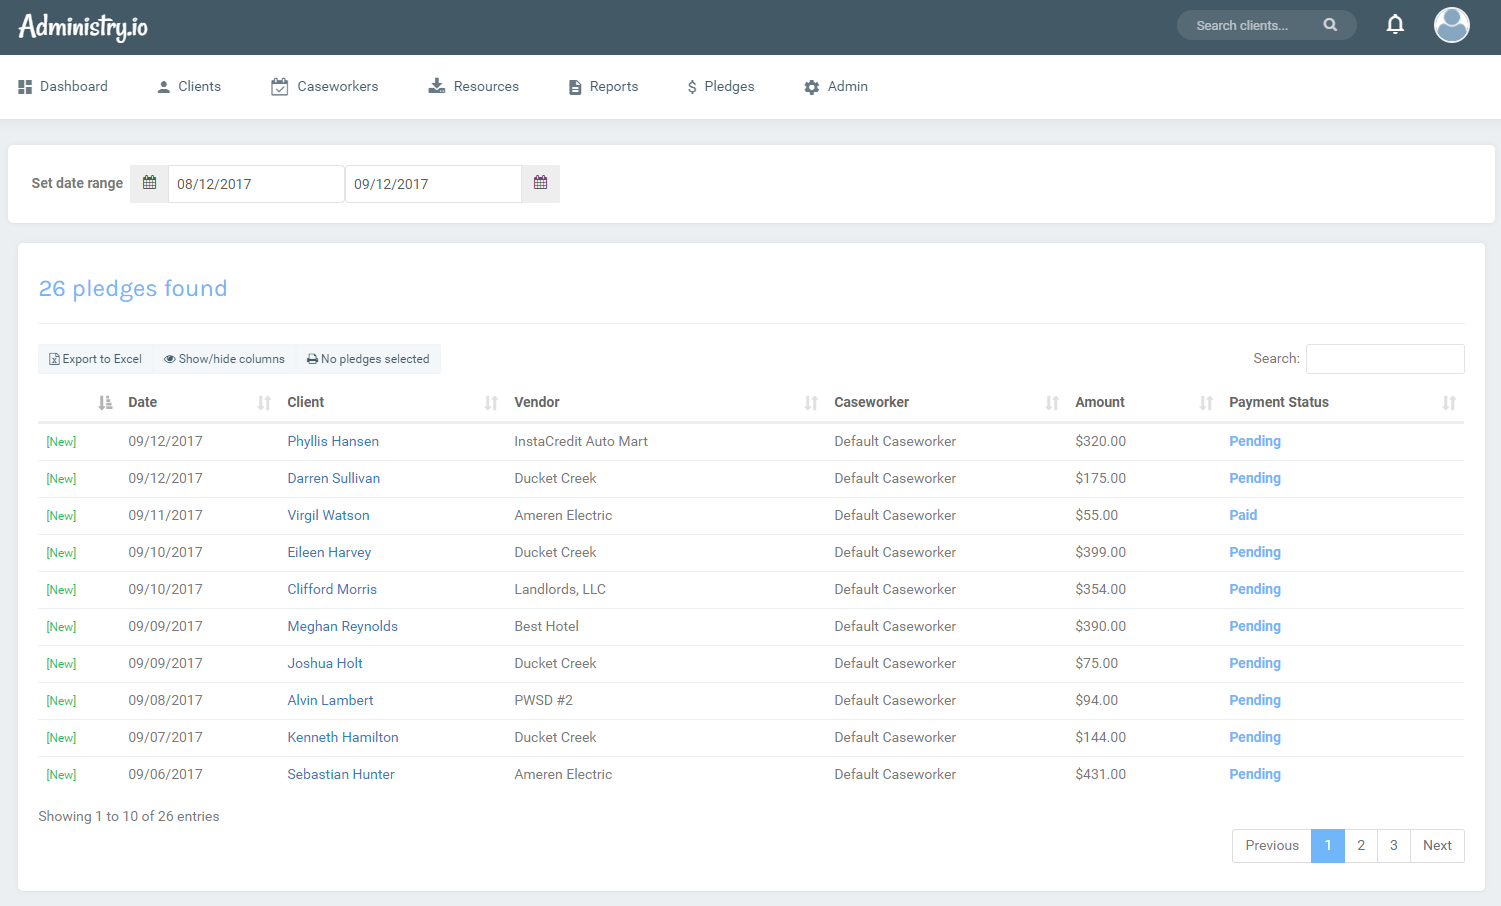Sort by Amount using its sort icon

1206,403
